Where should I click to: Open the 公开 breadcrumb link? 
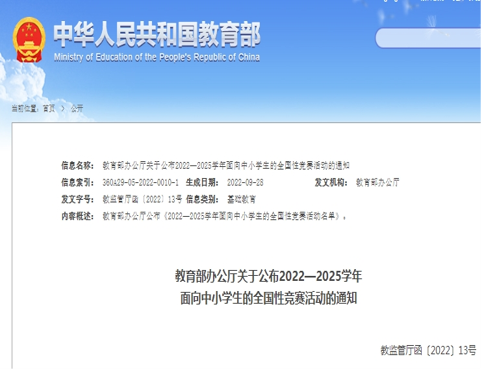pos(77,108)
